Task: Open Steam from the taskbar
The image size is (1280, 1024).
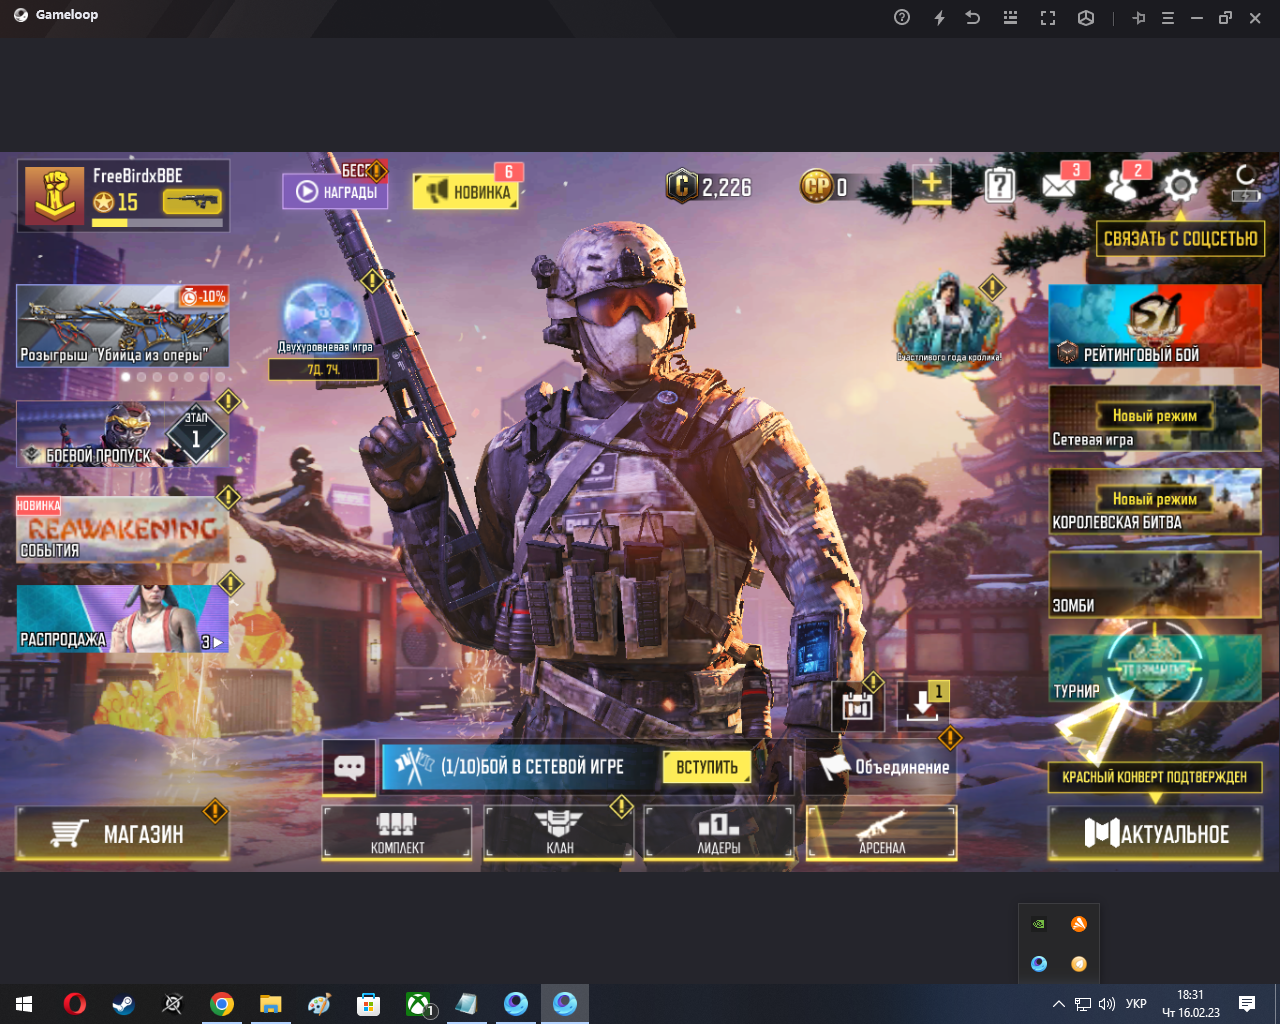Action: tap(123, 1004)
